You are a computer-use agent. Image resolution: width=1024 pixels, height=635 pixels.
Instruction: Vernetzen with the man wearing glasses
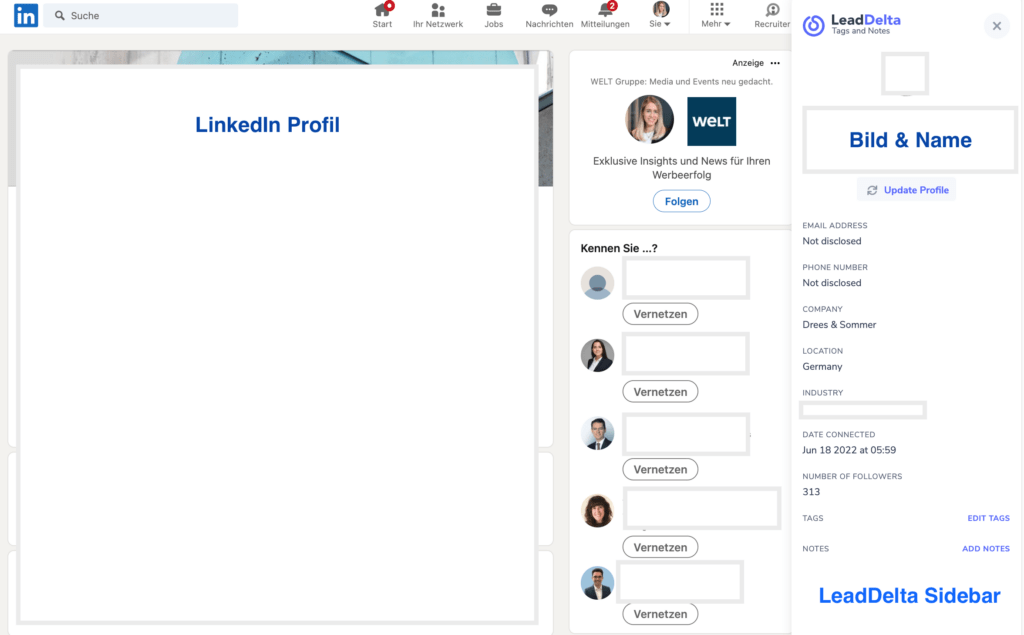tap(660, 470)
